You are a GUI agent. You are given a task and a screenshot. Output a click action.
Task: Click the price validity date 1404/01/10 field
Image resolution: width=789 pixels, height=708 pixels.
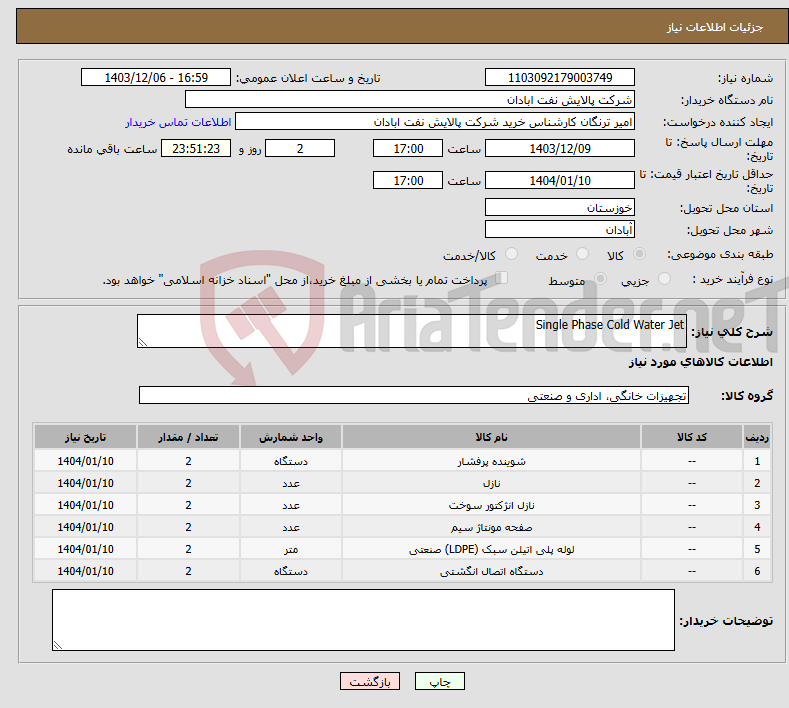(560, 180)
